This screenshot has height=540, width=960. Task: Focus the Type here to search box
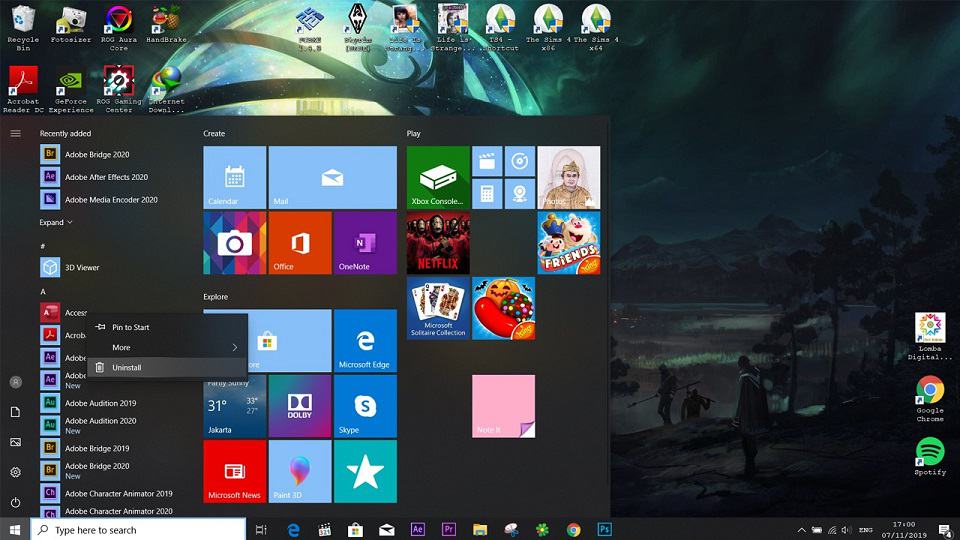138,530
